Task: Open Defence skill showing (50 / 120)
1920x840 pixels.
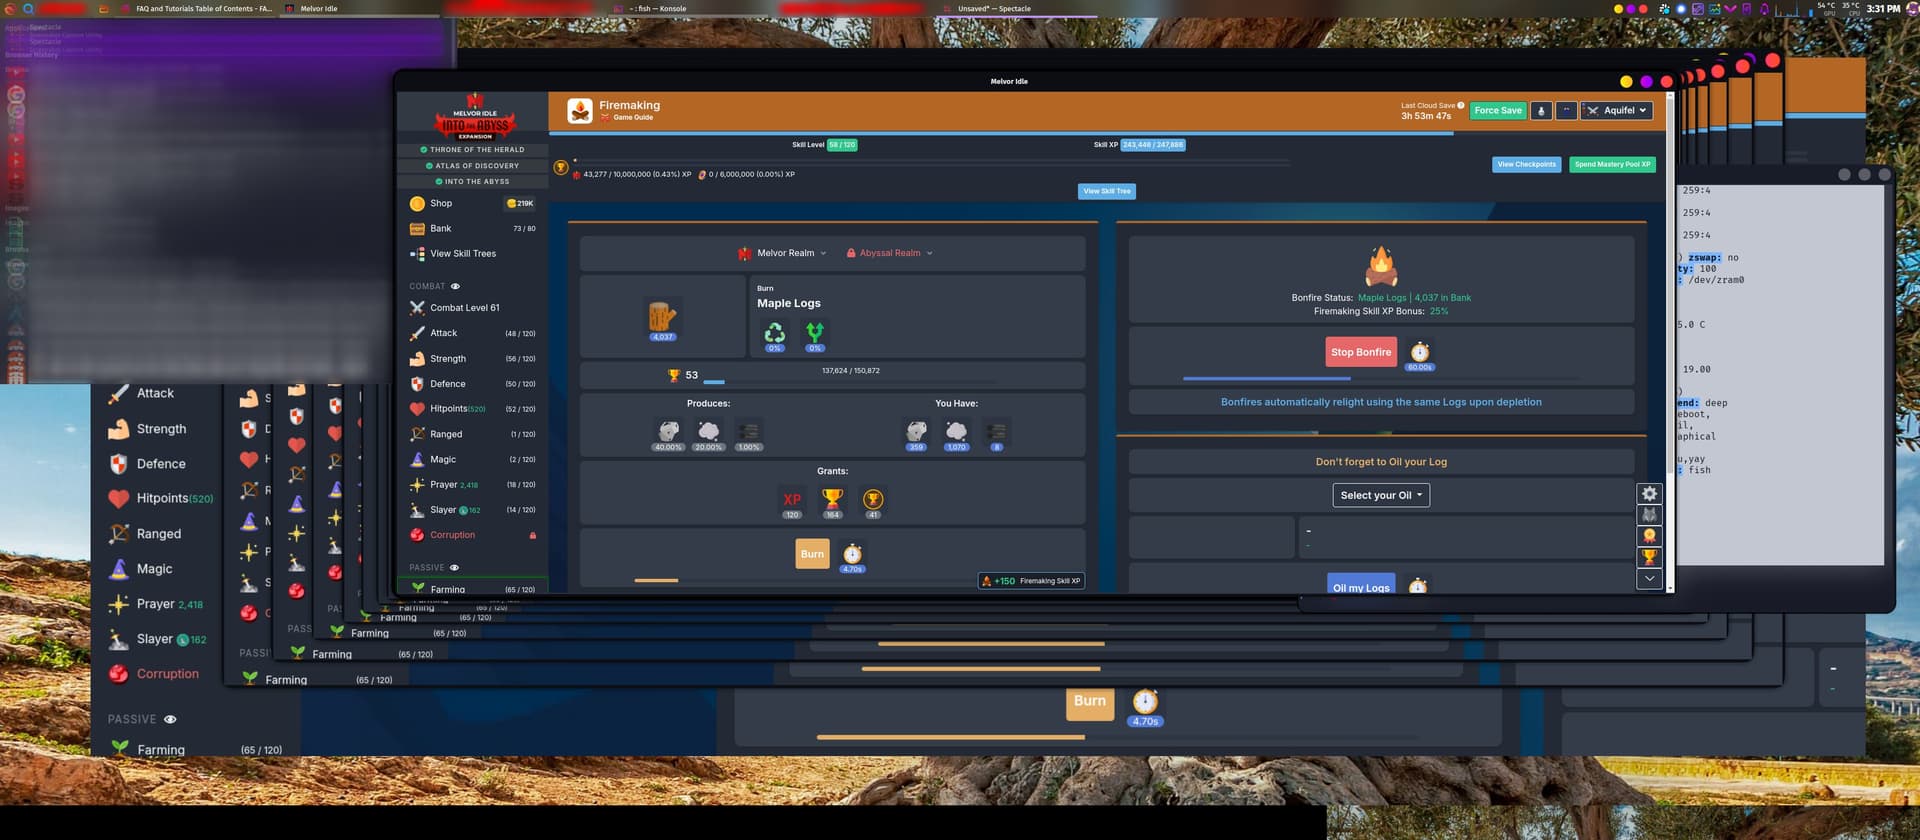Action: click(x=472, y=384)
